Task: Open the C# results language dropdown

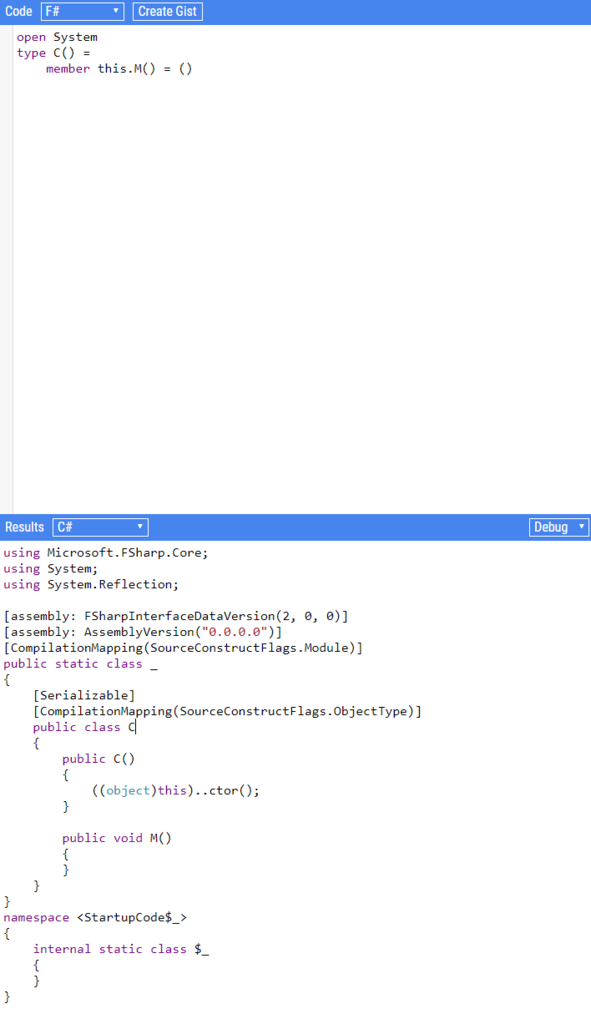Action: pos(100,527)
